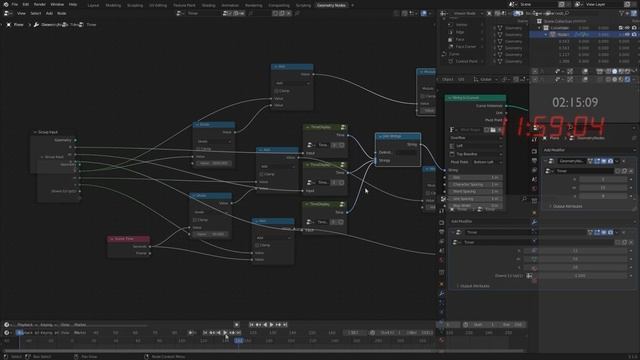Click upper jump to first frame button
The height and width of the screenshot is (360, 640).
[251, 324]
